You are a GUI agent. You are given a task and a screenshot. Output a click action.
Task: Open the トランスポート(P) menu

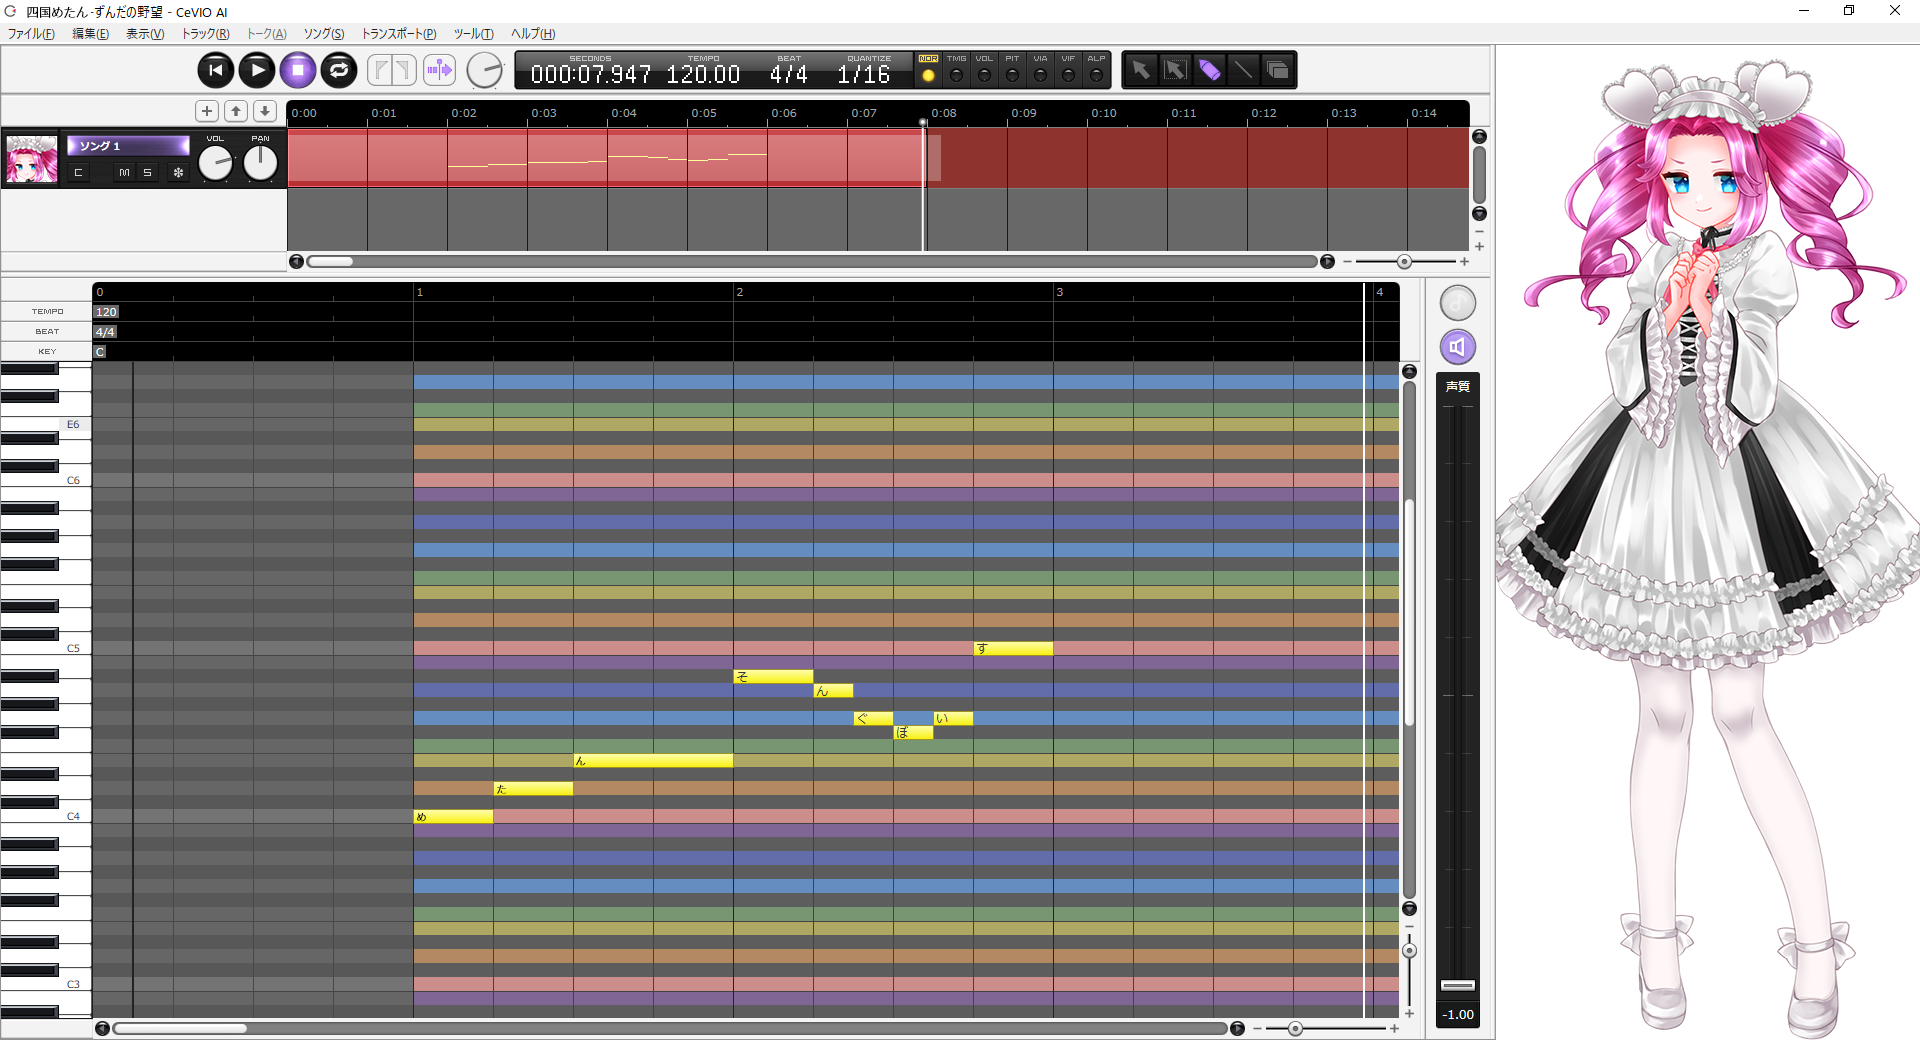coord(398,34)
